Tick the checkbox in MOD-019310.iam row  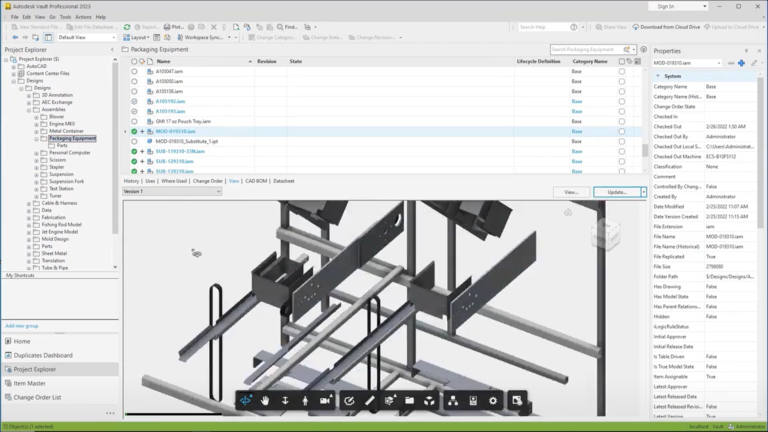[622, 131]
